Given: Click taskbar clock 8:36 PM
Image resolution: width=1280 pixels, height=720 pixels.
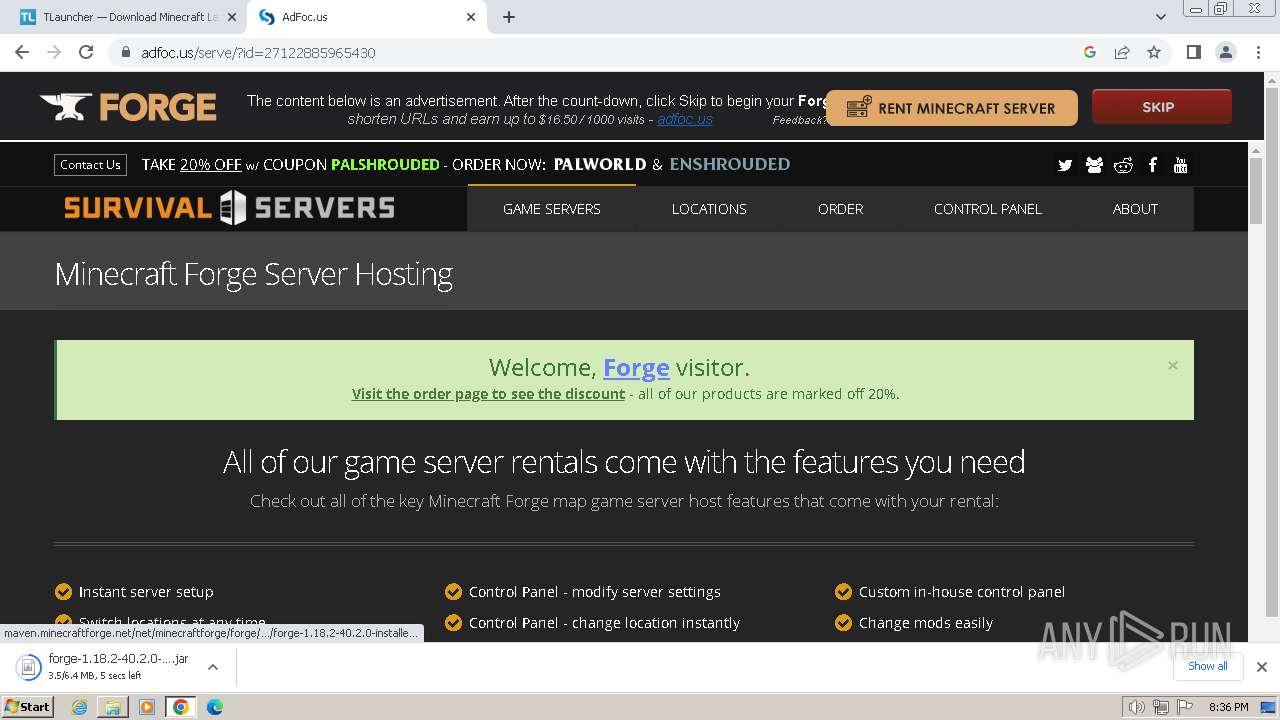Looking at the screenshot, I should pos(1228,707).
